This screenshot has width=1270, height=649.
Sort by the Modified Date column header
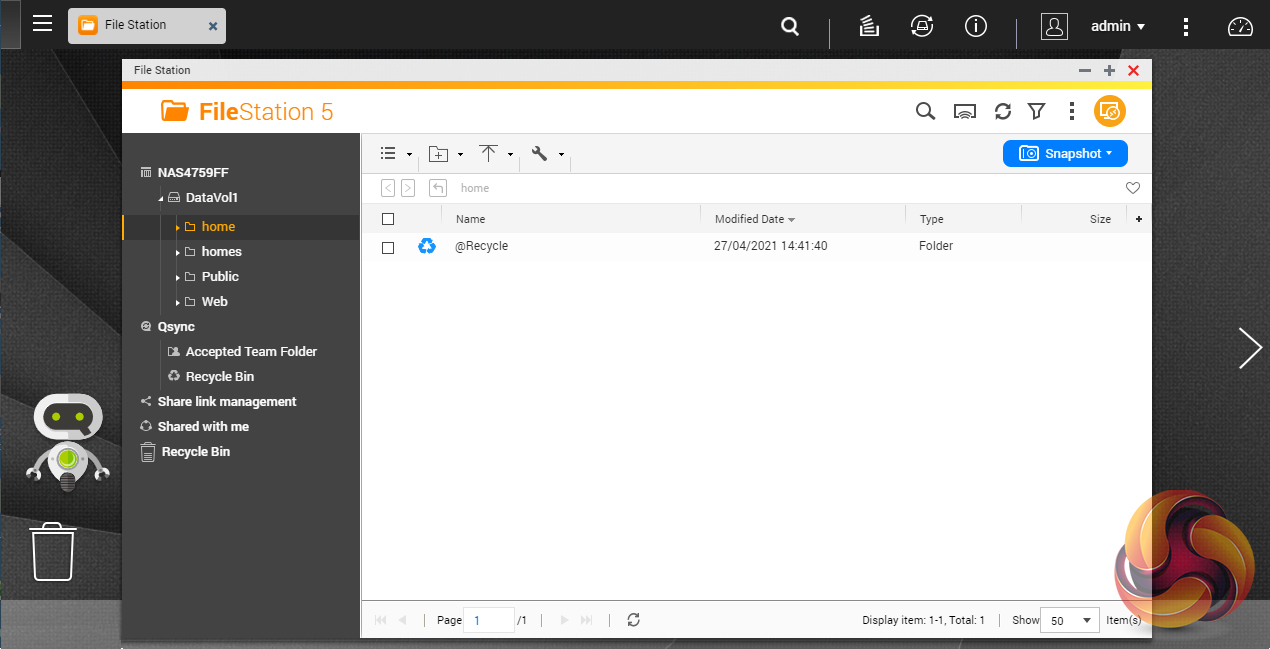[x=750, y=219]
